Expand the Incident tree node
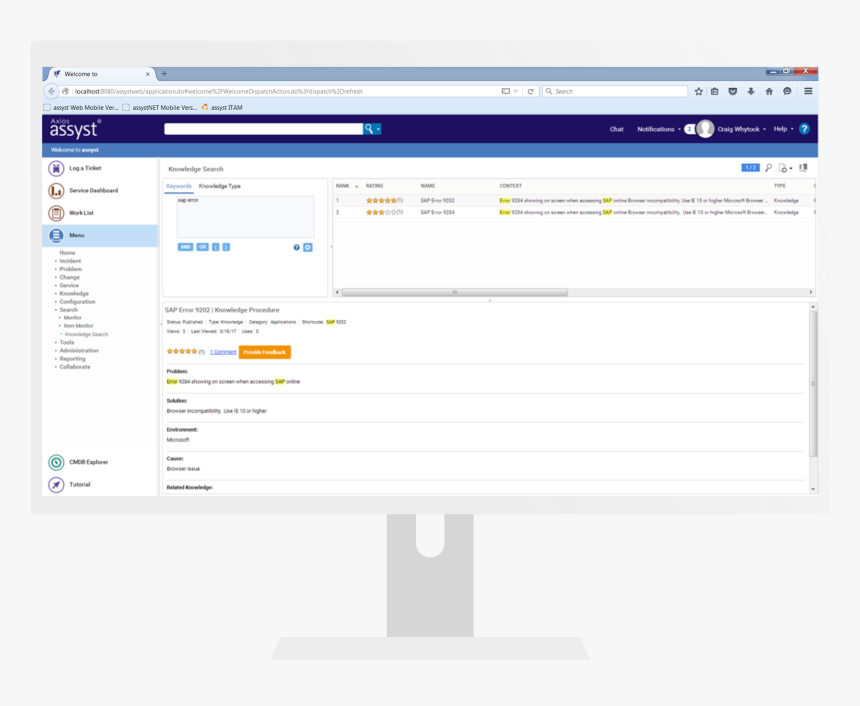Screen dimensions: 860x706 coord(56,262)
